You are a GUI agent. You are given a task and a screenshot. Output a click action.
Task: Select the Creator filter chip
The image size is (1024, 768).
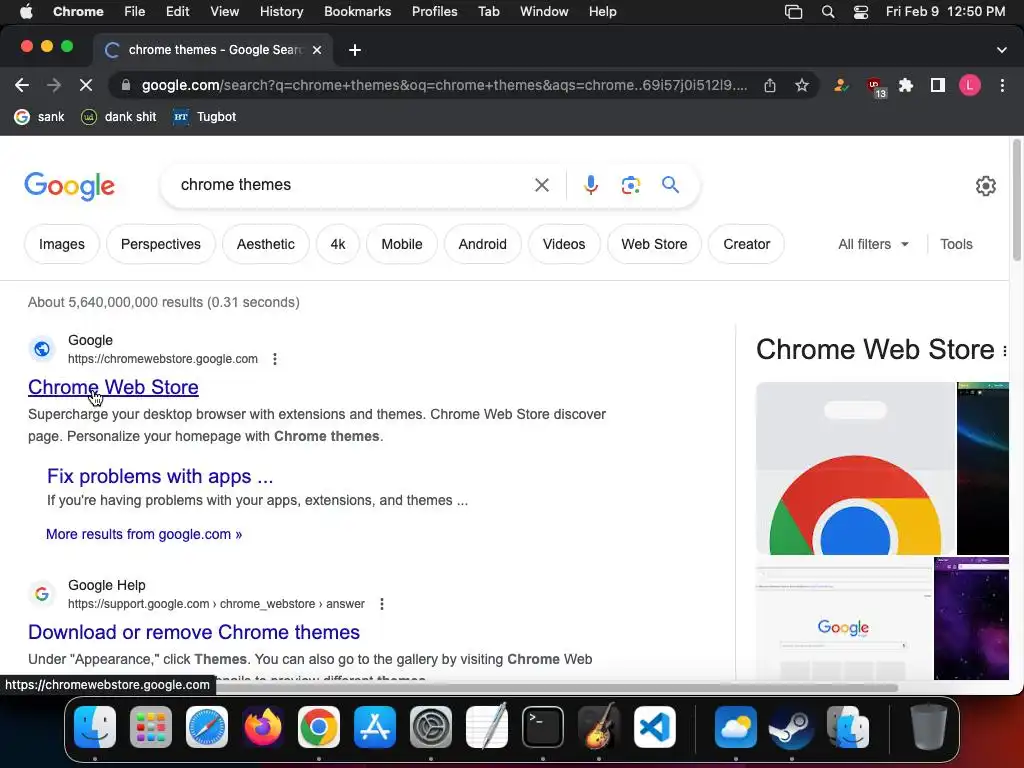click(746, 244)
